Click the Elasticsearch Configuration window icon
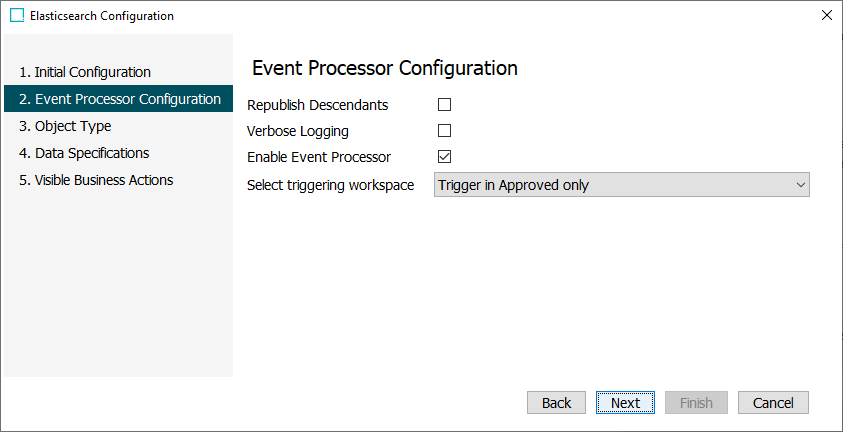The image size is (843, 432). 17,16
